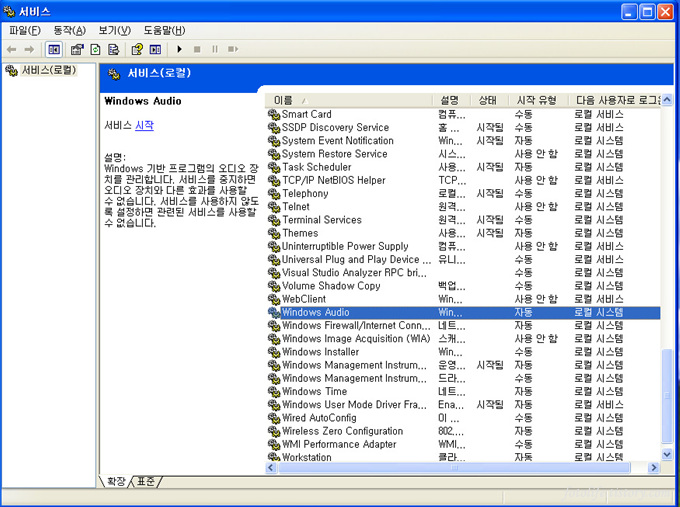Viewport: 680px width, 507px height.
Task: Select the Volume Shadow Copy row
Action: (x=463, y=286)
